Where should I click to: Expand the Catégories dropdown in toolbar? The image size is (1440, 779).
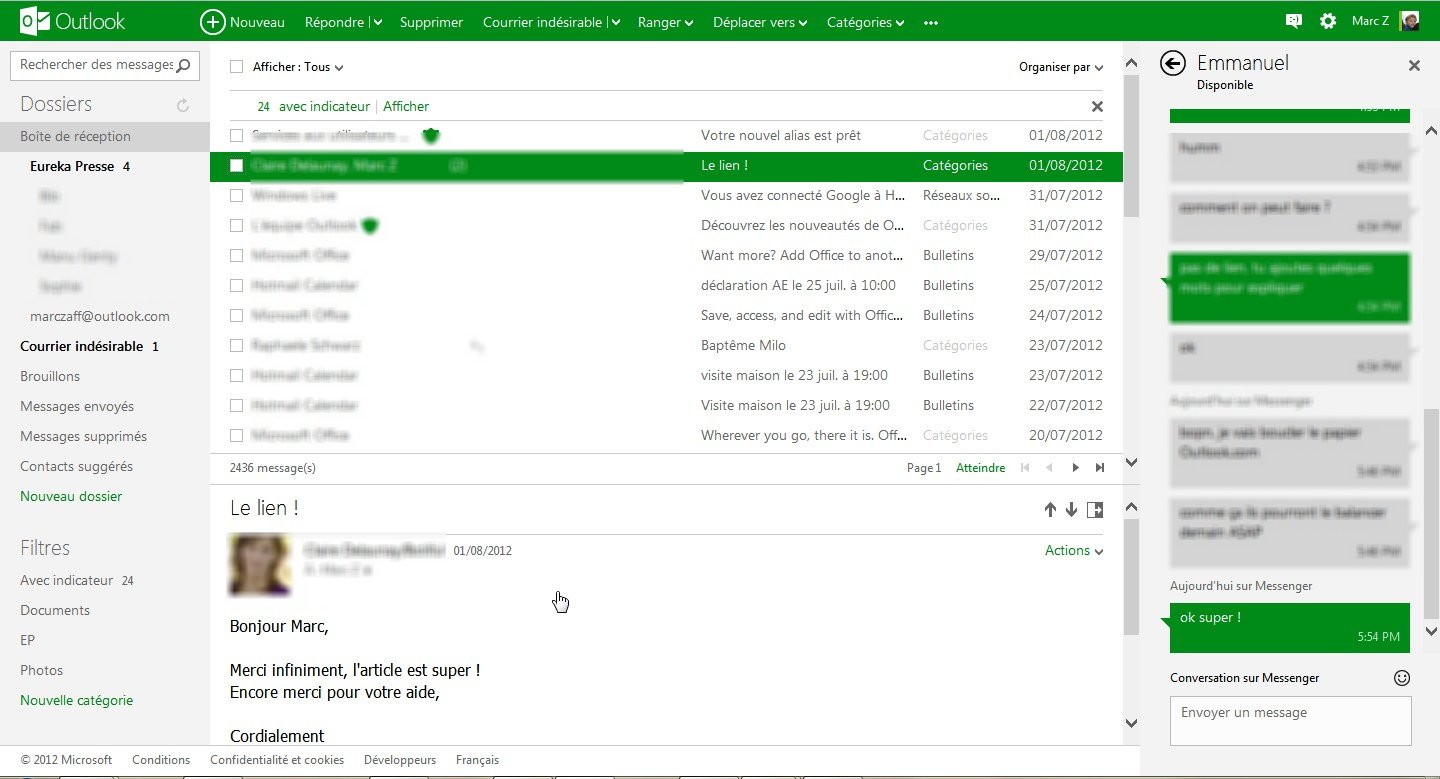pos(865,22)
